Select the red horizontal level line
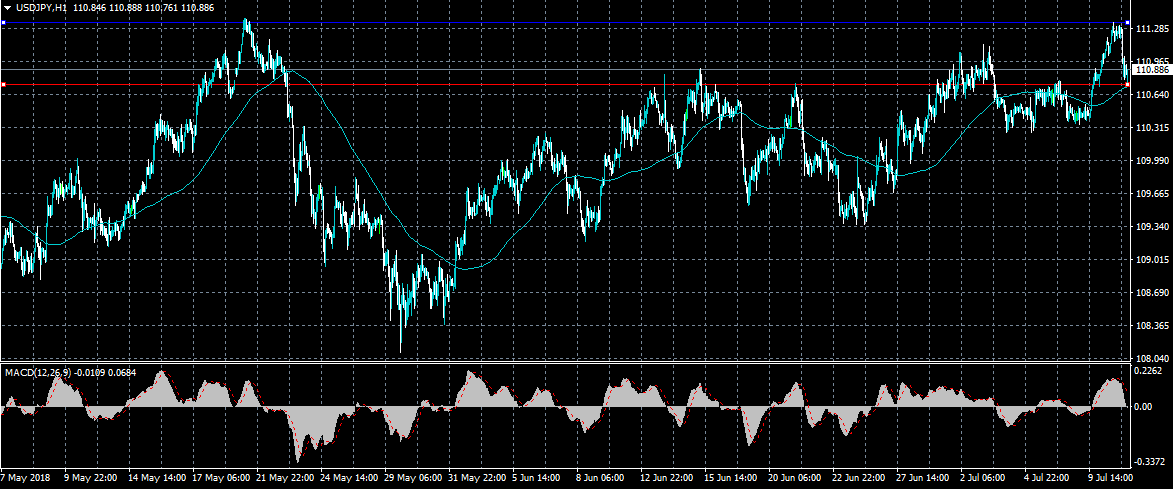1173x489 pixels. (x=500, y=85)
